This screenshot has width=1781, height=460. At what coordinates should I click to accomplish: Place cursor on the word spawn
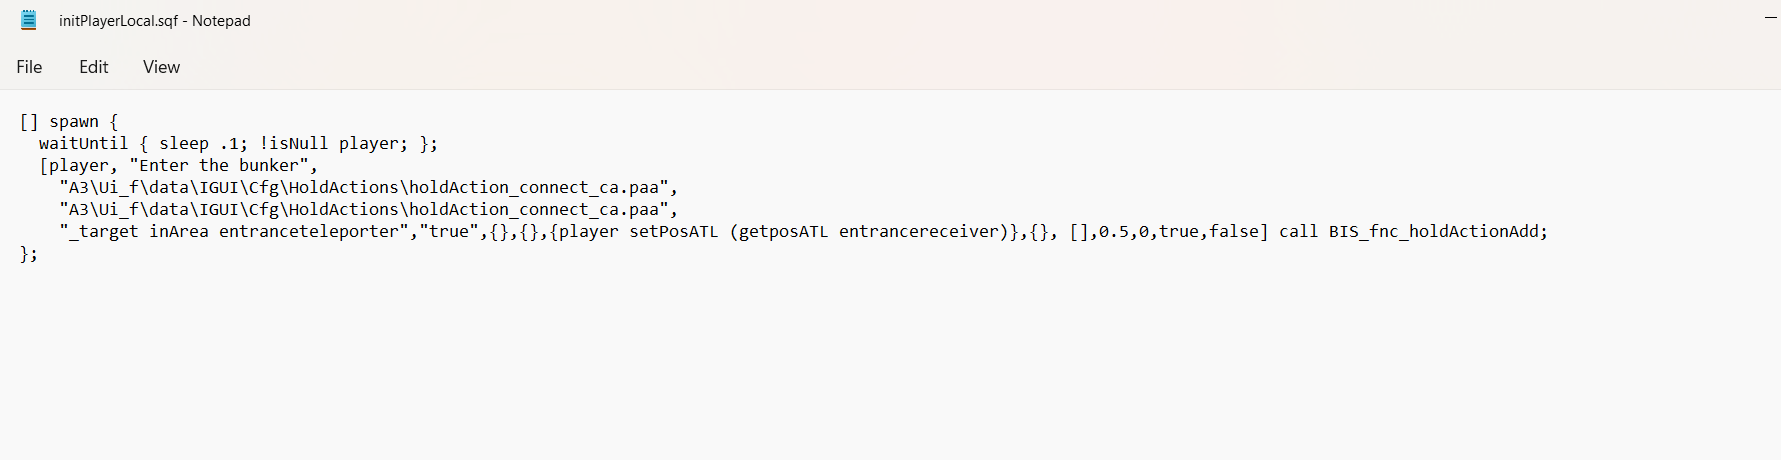tap(74, 122)
